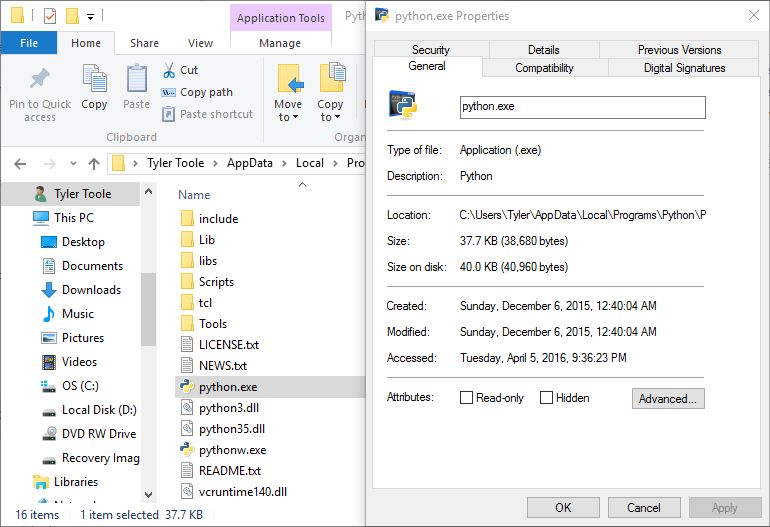Select the python3.dll file icon
This screenshot has height=527, width=770.
click(x=187, y=408)
